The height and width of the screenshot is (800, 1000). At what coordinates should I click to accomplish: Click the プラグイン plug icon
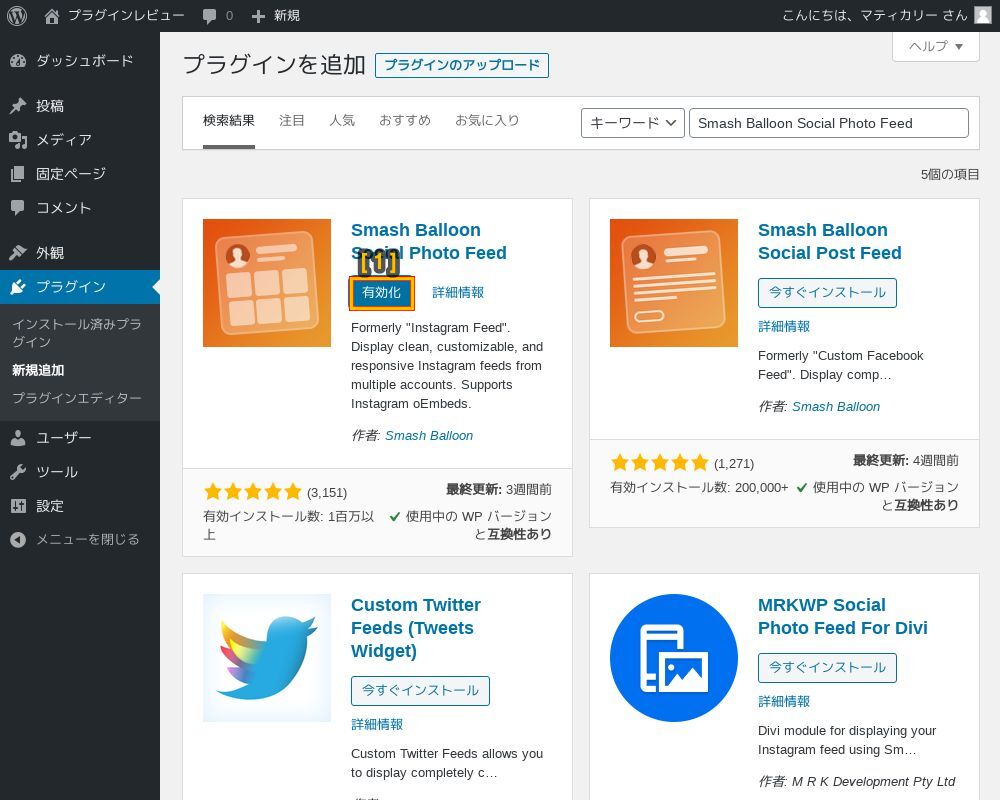[x=18, y=286]
